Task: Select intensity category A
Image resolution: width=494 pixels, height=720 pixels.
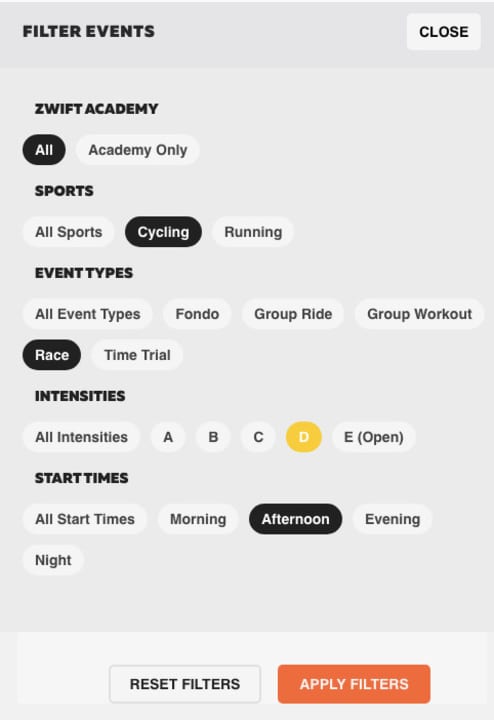Action: (168, 437)
